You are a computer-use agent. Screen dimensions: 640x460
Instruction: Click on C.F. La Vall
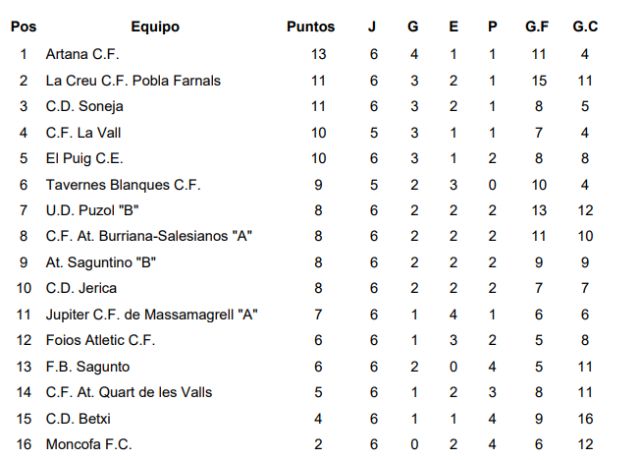click(x=83, y=133)
